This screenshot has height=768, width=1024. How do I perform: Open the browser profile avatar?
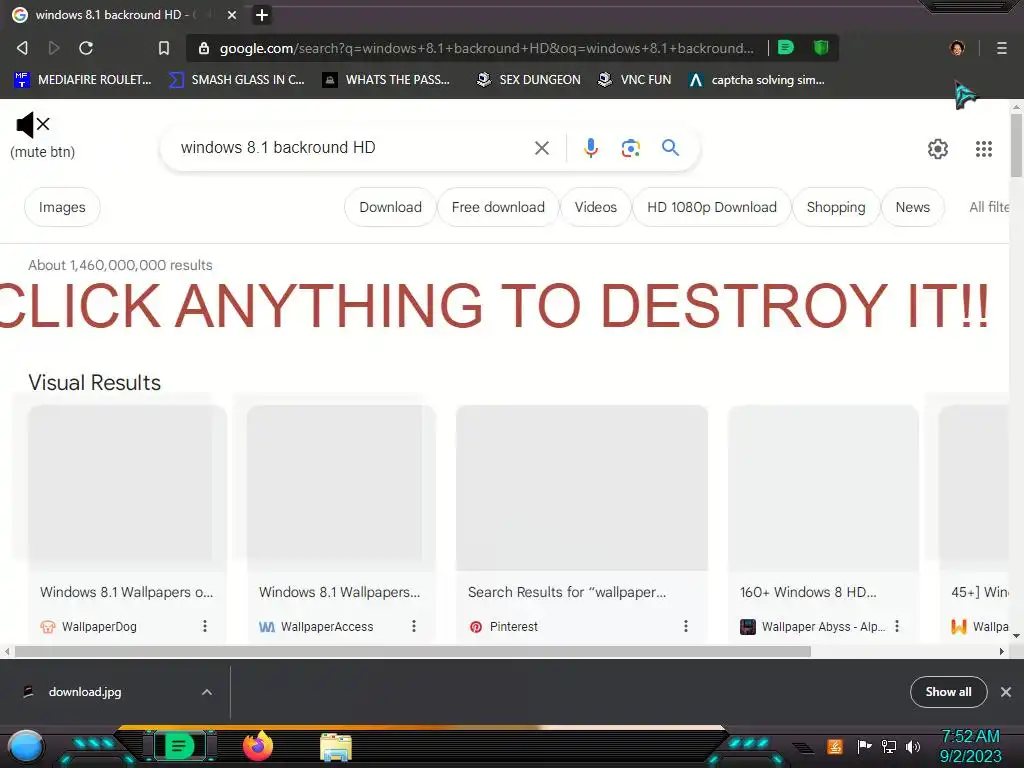[x=957, y=48]
